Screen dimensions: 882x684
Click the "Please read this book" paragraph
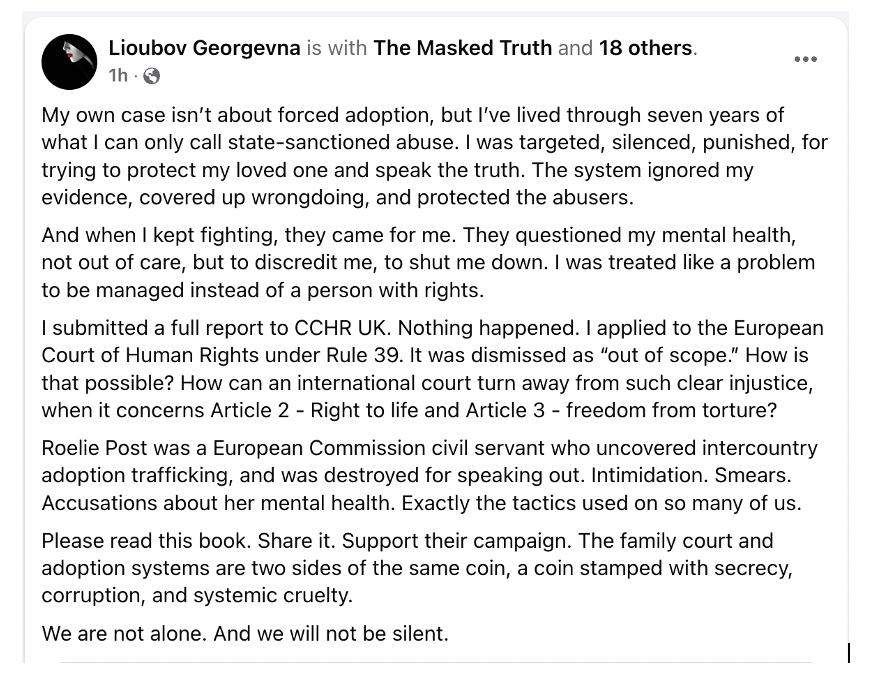tap(416, 568)
